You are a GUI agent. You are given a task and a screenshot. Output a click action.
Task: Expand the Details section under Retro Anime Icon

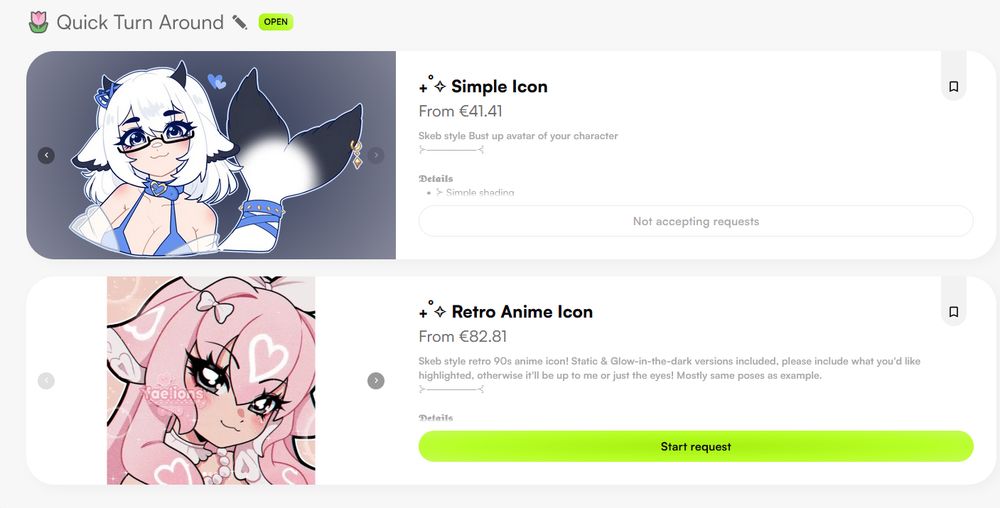tap(436, 418)
